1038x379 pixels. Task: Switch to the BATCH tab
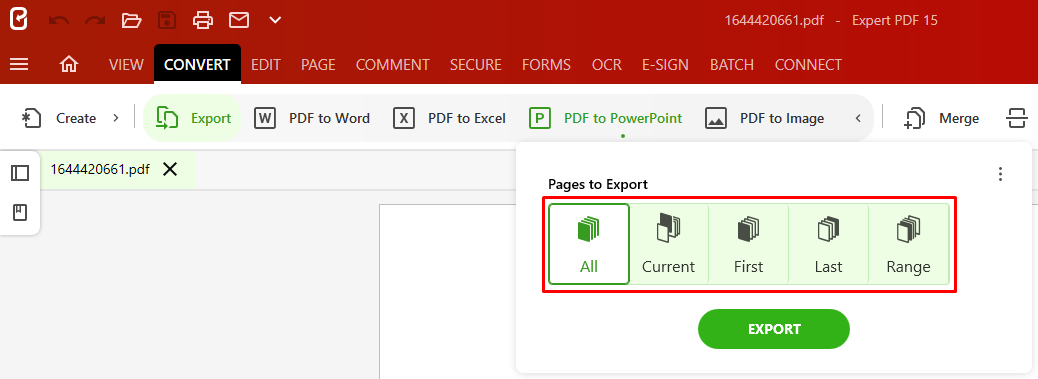[x=732, y=65]
